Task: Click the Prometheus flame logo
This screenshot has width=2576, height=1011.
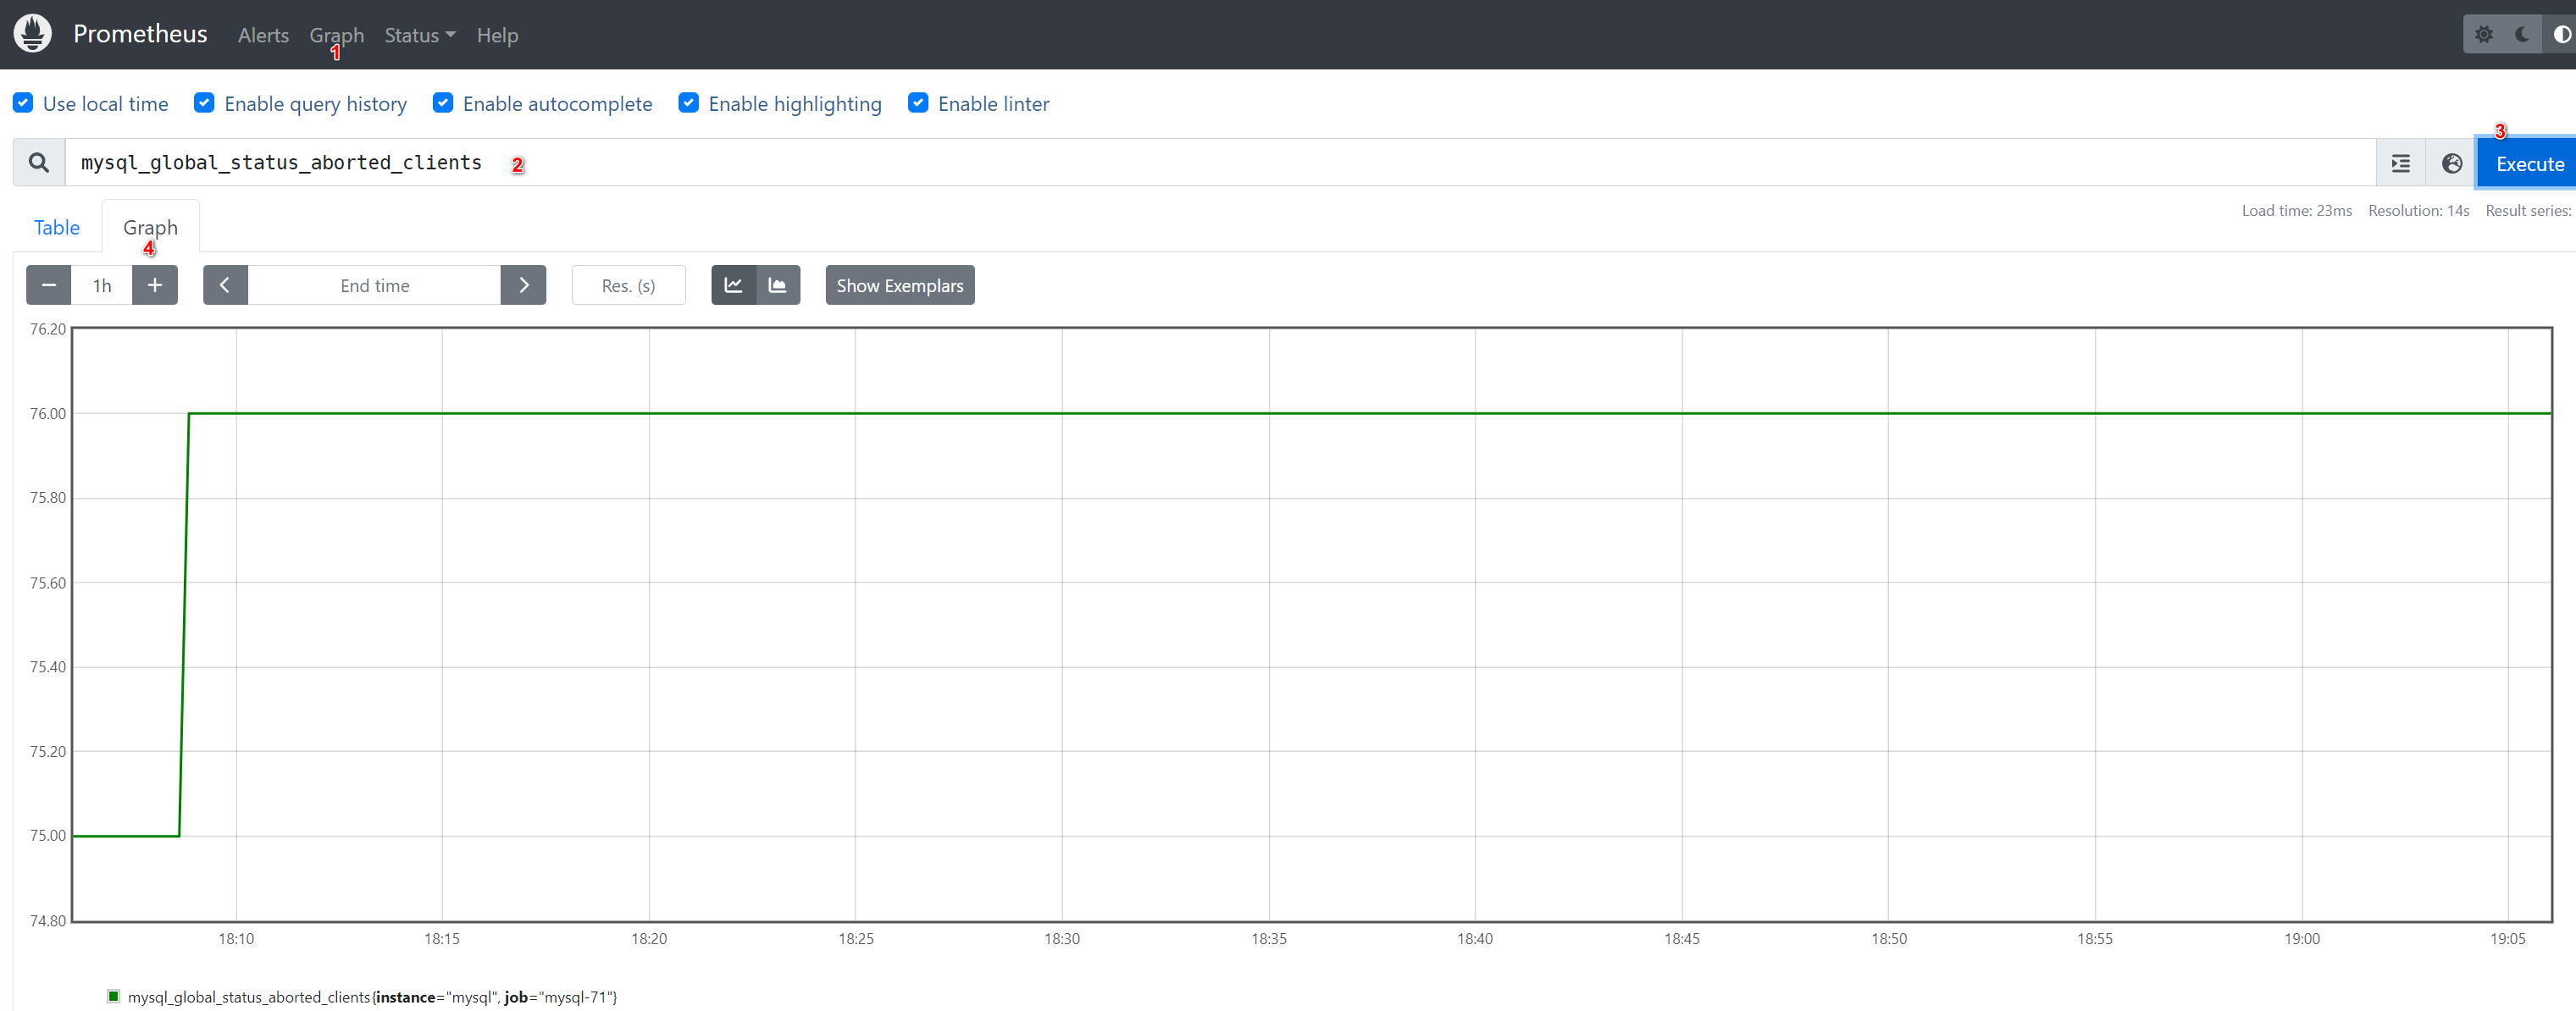Action: tap(33, 34)
